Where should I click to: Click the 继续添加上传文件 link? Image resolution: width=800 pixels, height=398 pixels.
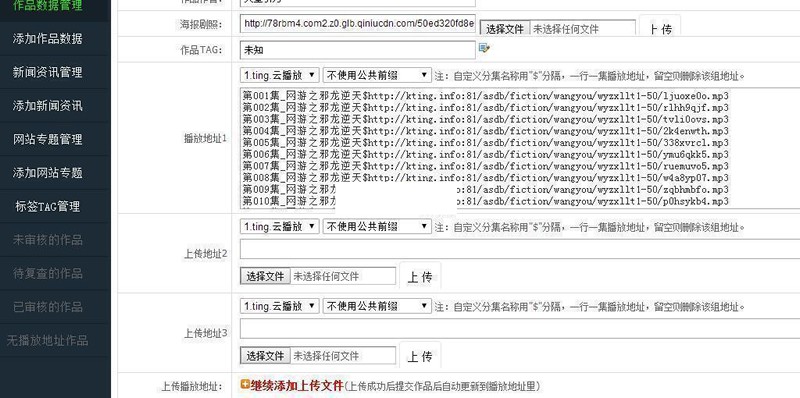click(296, 385)
